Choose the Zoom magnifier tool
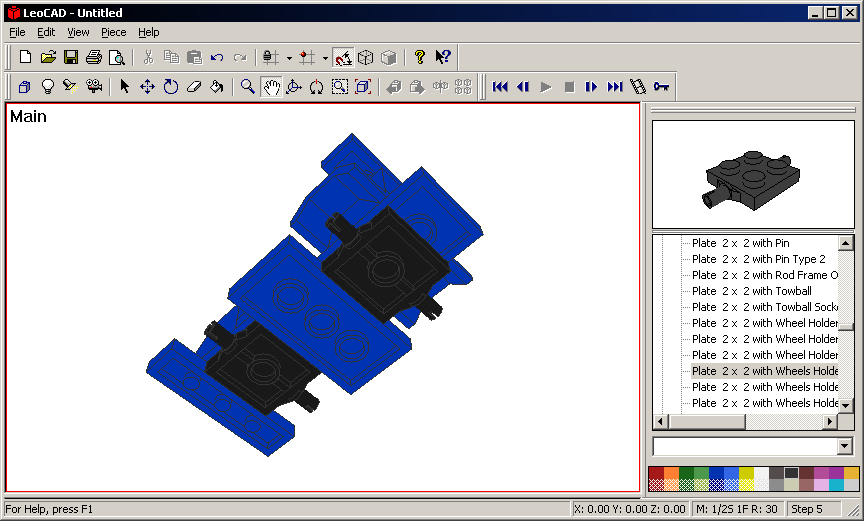 coord(248,87)
